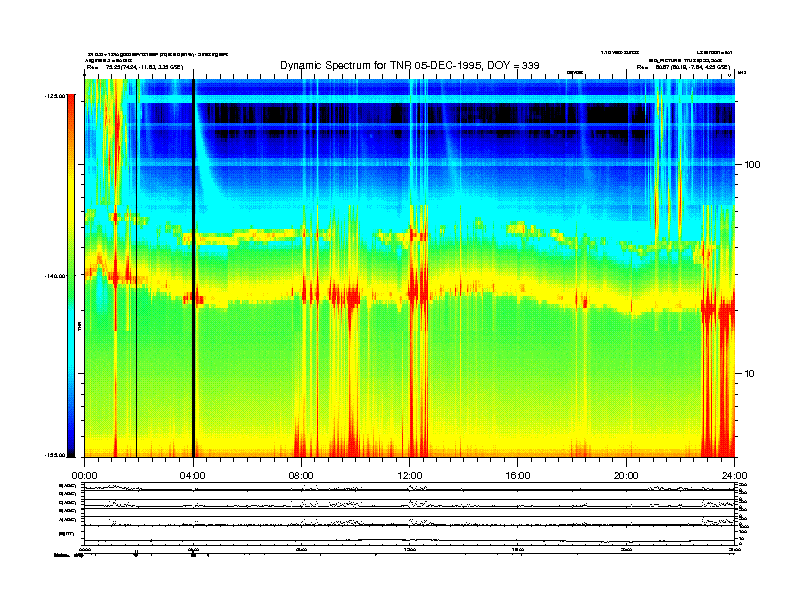
Task: Click the 100 frequency axis label
Action: tap(752, 165)
